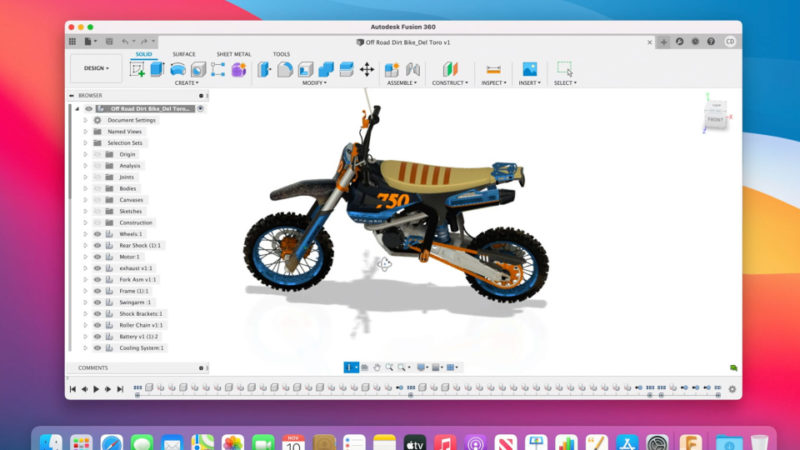Click the purple Create Form icon
800x450 pixels.
tap(238, 69)
